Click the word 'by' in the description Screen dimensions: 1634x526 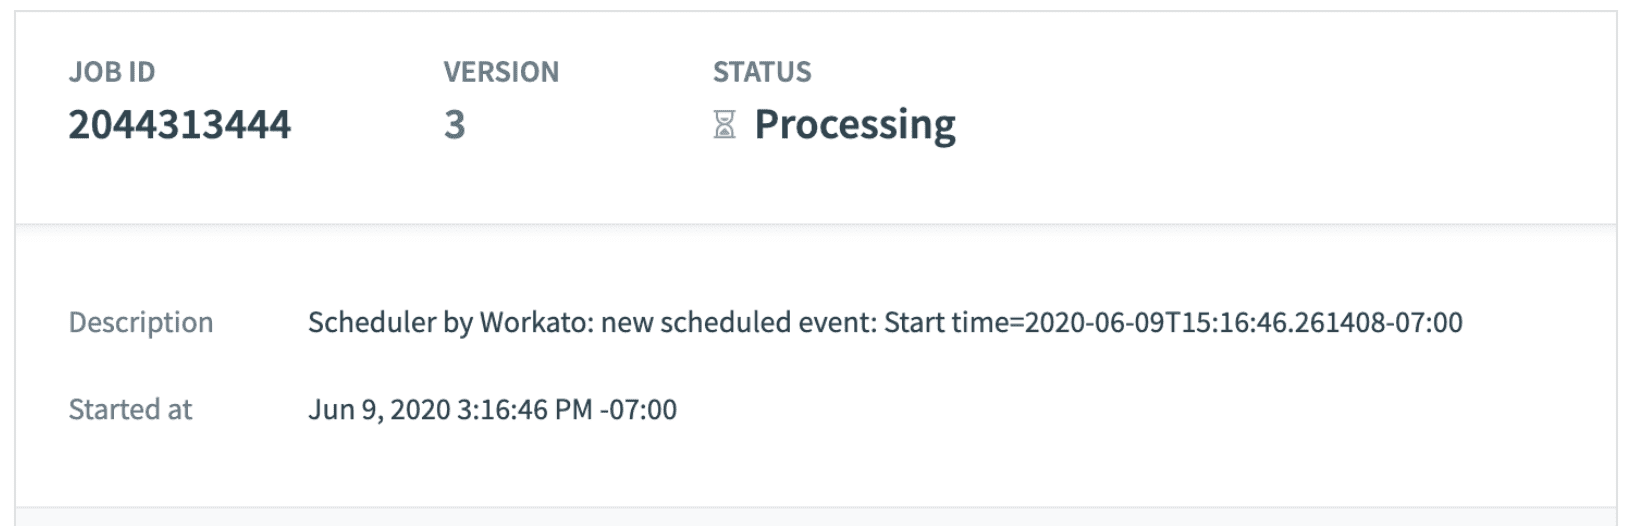point(459,322)
